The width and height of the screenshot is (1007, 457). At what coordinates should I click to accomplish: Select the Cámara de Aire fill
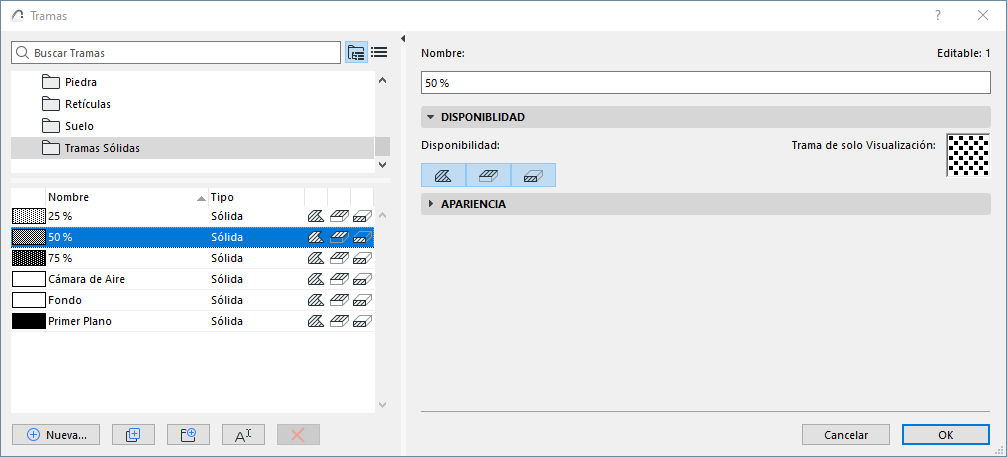[x=193, y=279]
